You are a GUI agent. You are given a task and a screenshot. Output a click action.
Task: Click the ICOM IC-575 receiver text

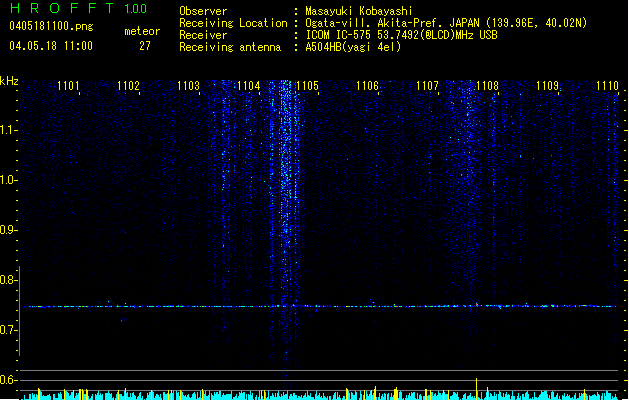pyautogui.click(x=401, y=35)
